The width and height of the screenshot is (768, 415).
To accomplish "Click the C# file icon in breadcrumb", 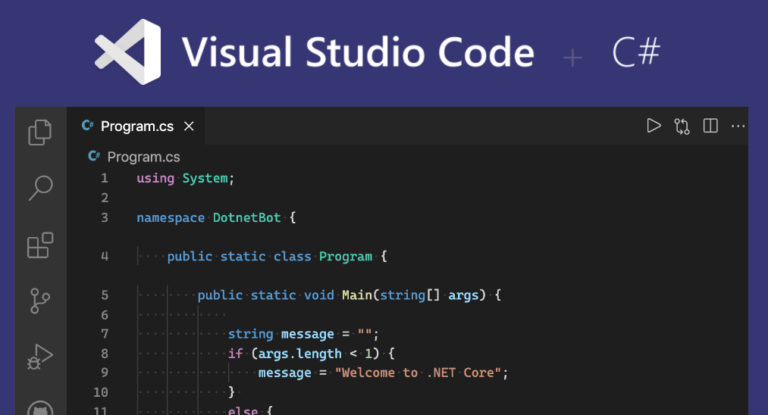I will click(x=94, y=156).
